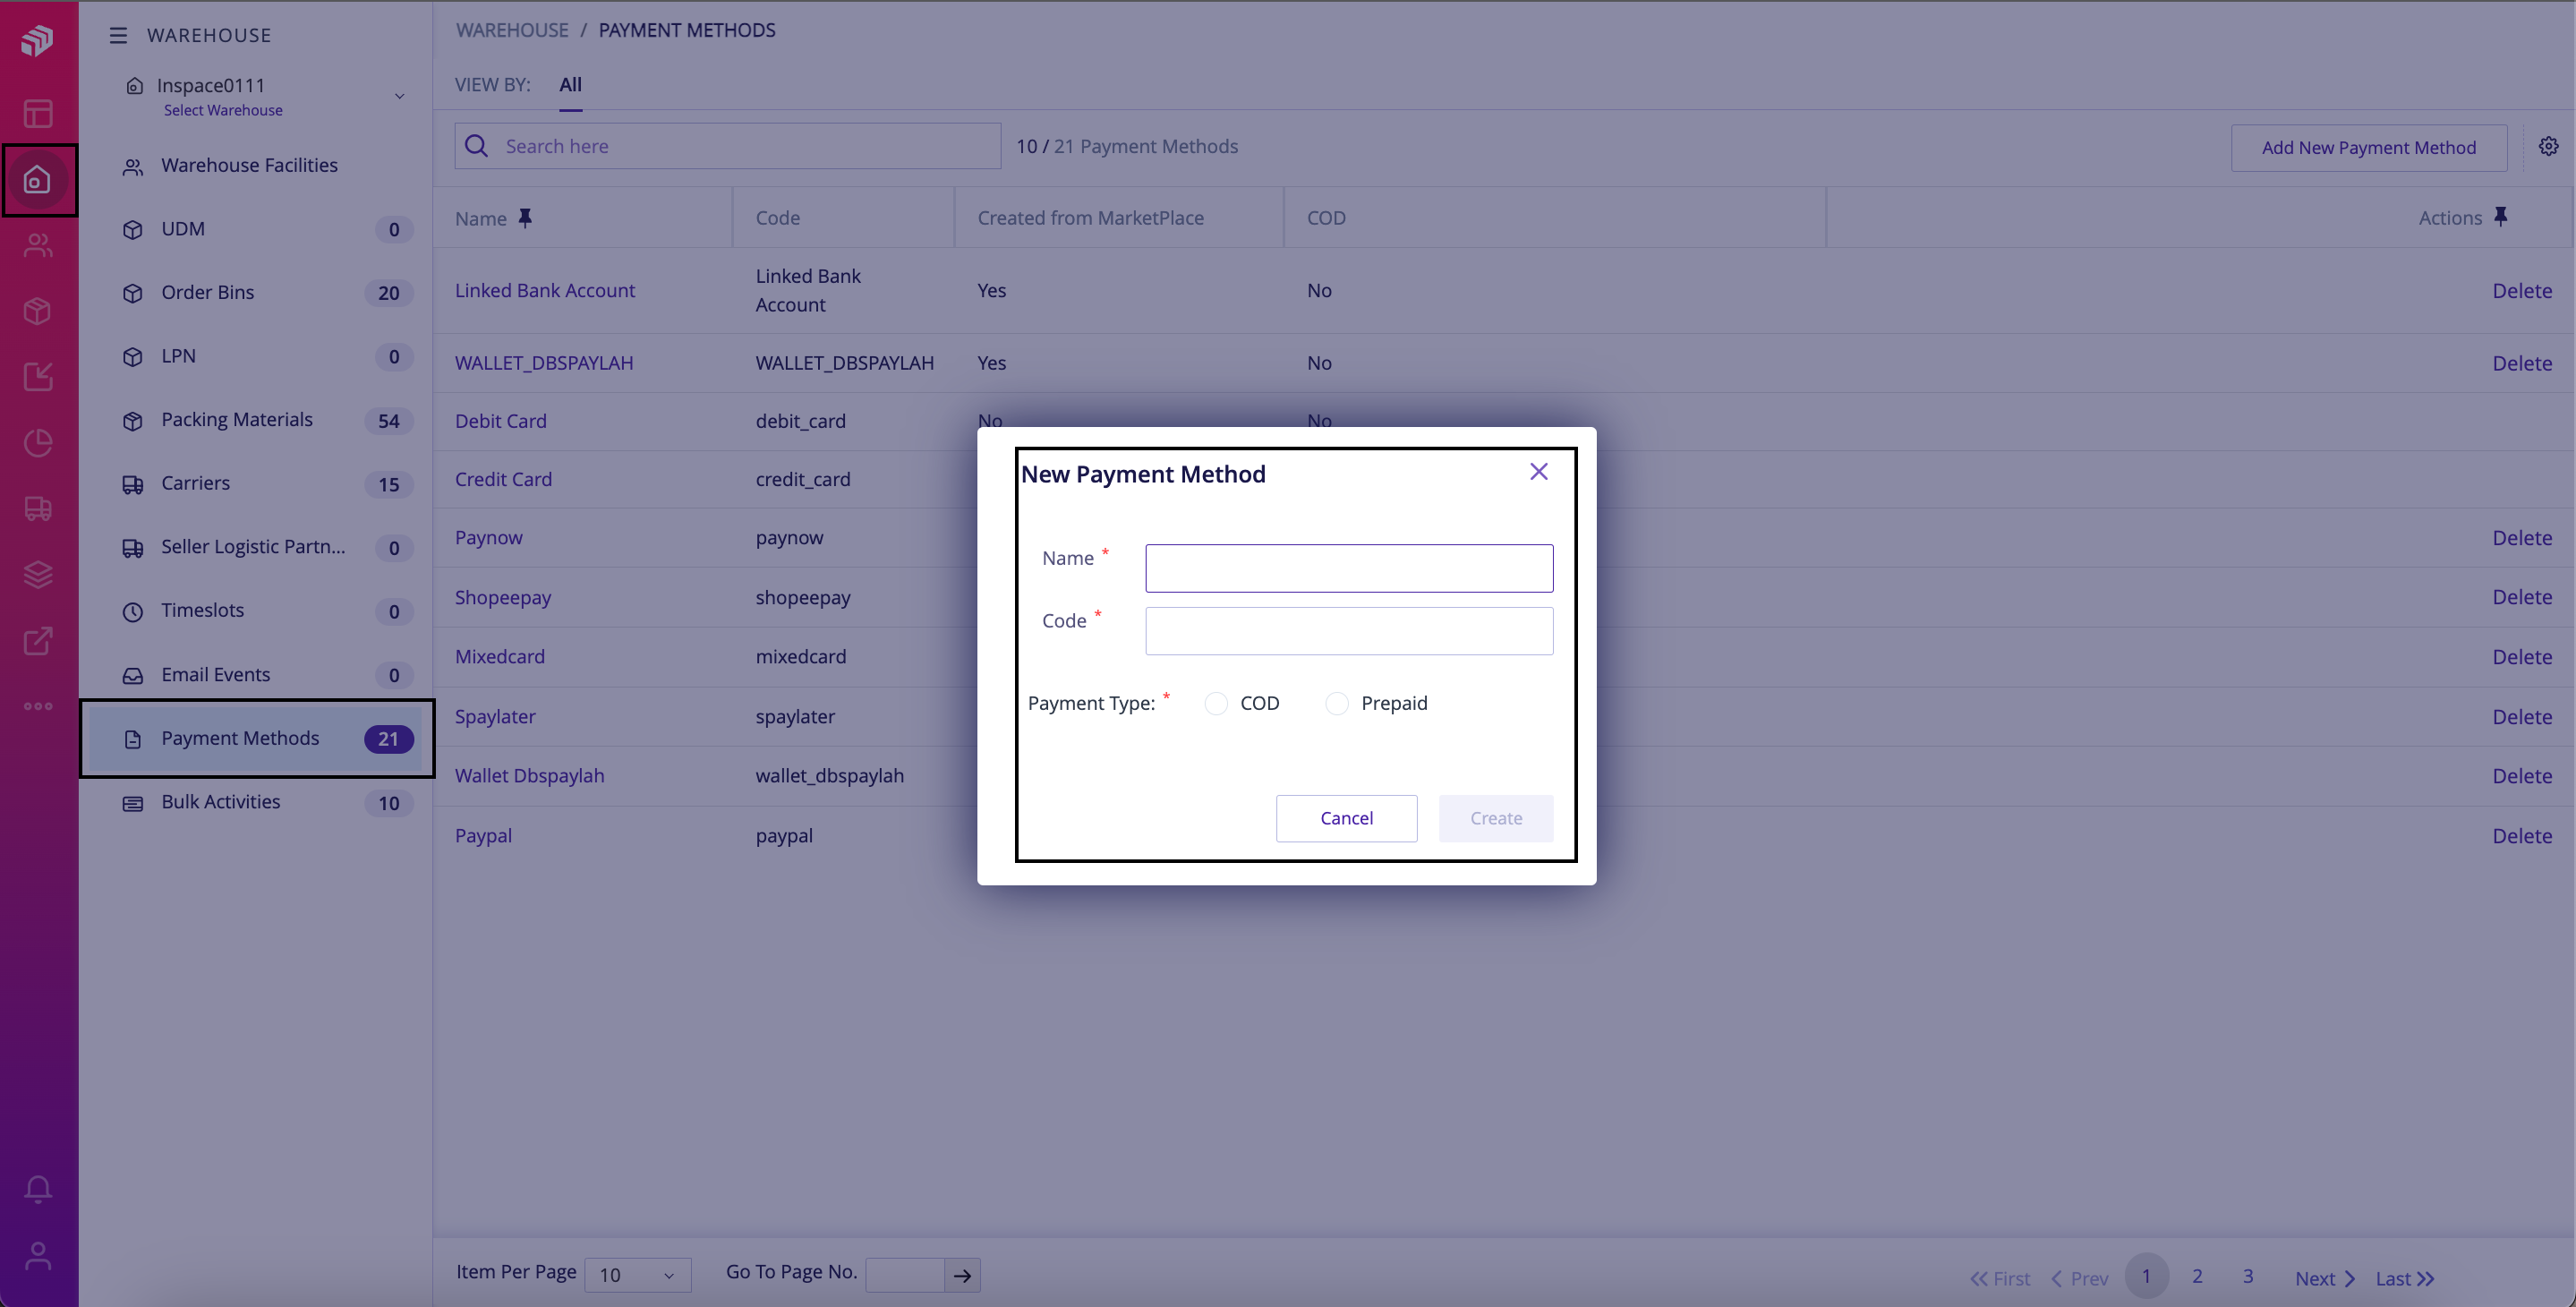The height and width of the screenshot is (1307, 2576).
Task: Select the Prepaid payment type radio
Action: pos(1337,704)
